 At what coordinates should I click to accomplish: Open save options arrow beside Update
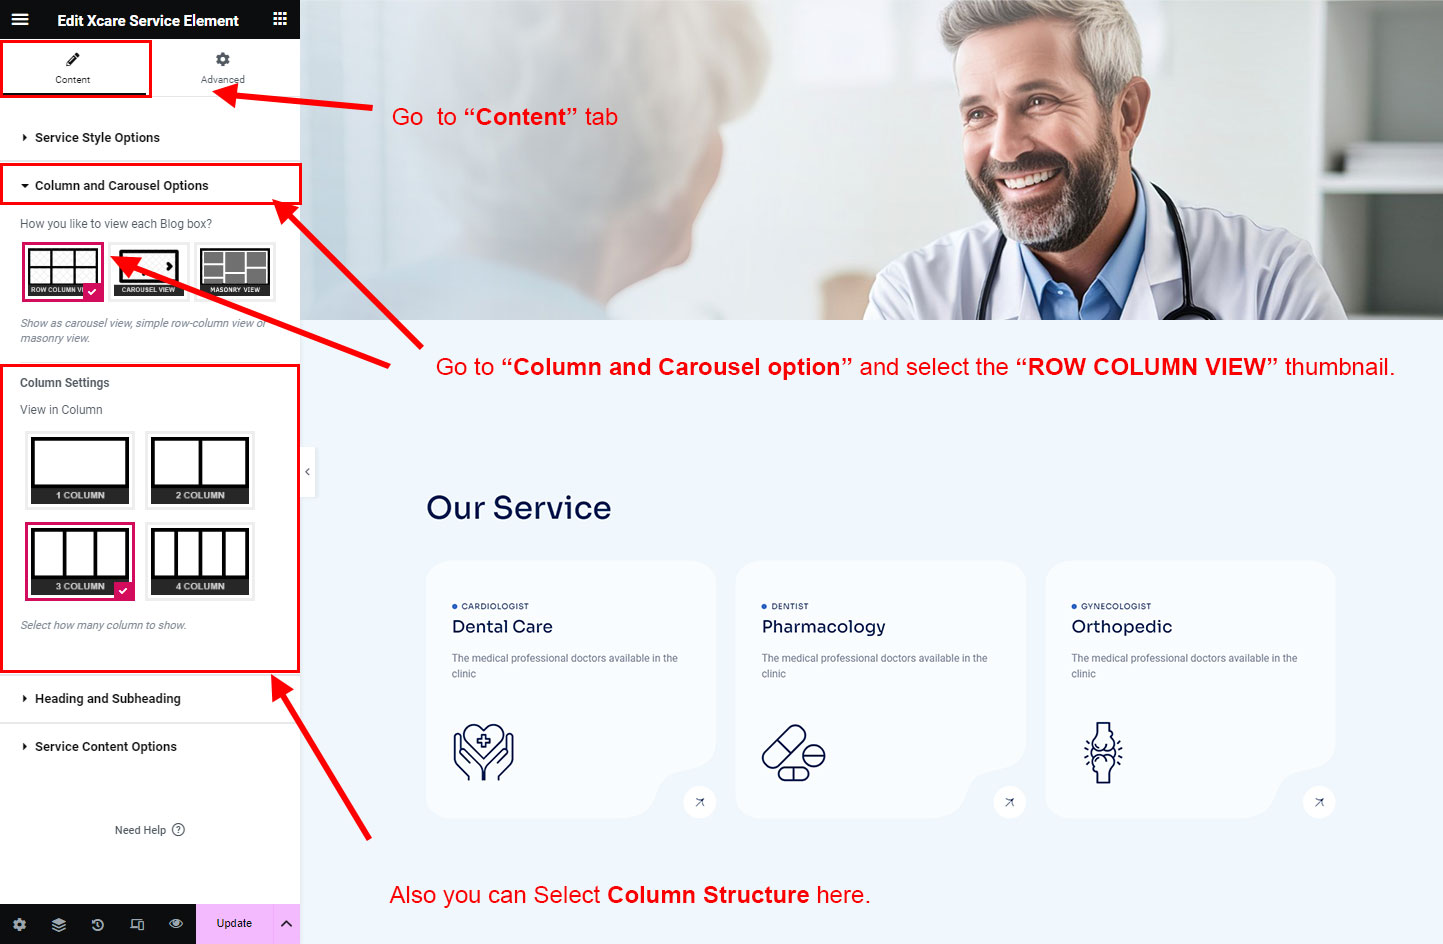286,924
